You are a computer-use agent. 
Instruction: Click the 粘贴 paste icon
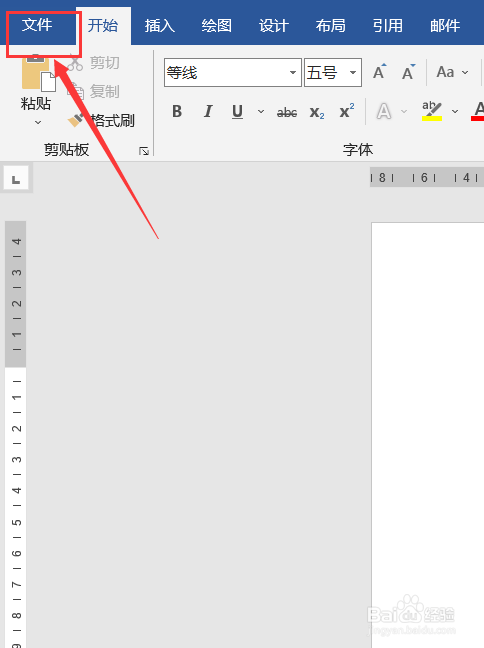click(x=37, y=72)
